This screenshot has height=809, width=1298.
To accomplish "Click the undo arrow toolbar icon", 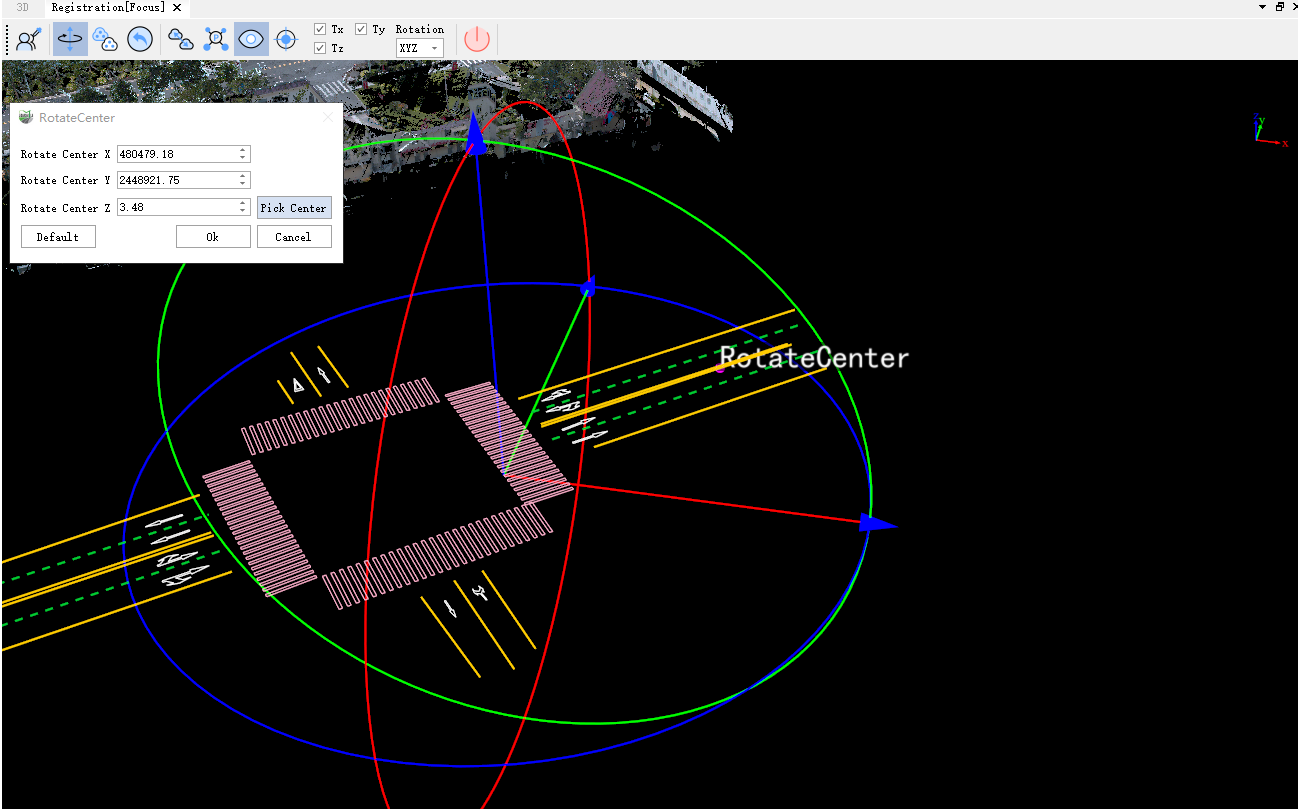I will (140, 39).
